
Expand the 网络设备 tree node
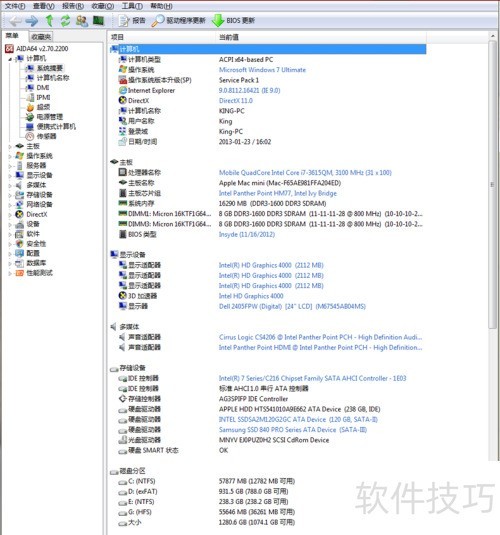[x=10, y=205]
